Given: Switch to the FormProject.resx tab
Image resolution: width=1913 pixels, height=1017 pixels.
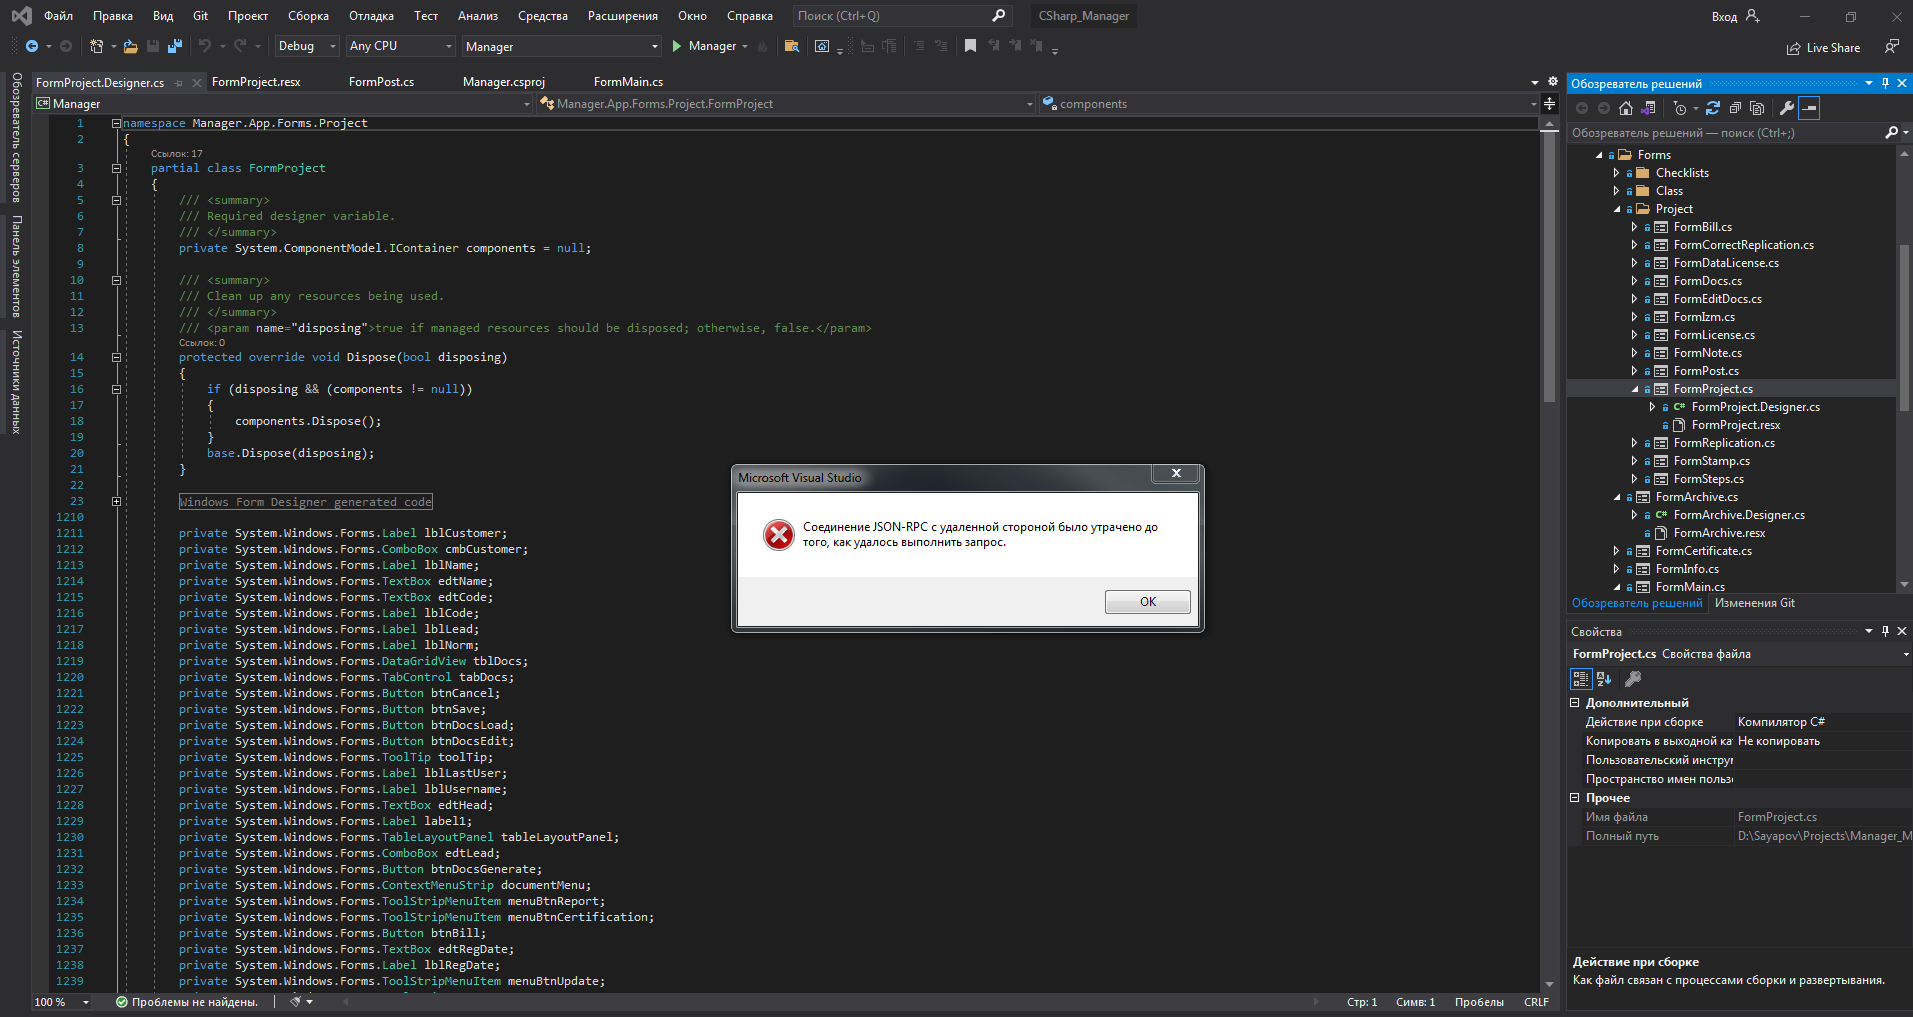Looking at the screenshot, I should pos(255,82).
